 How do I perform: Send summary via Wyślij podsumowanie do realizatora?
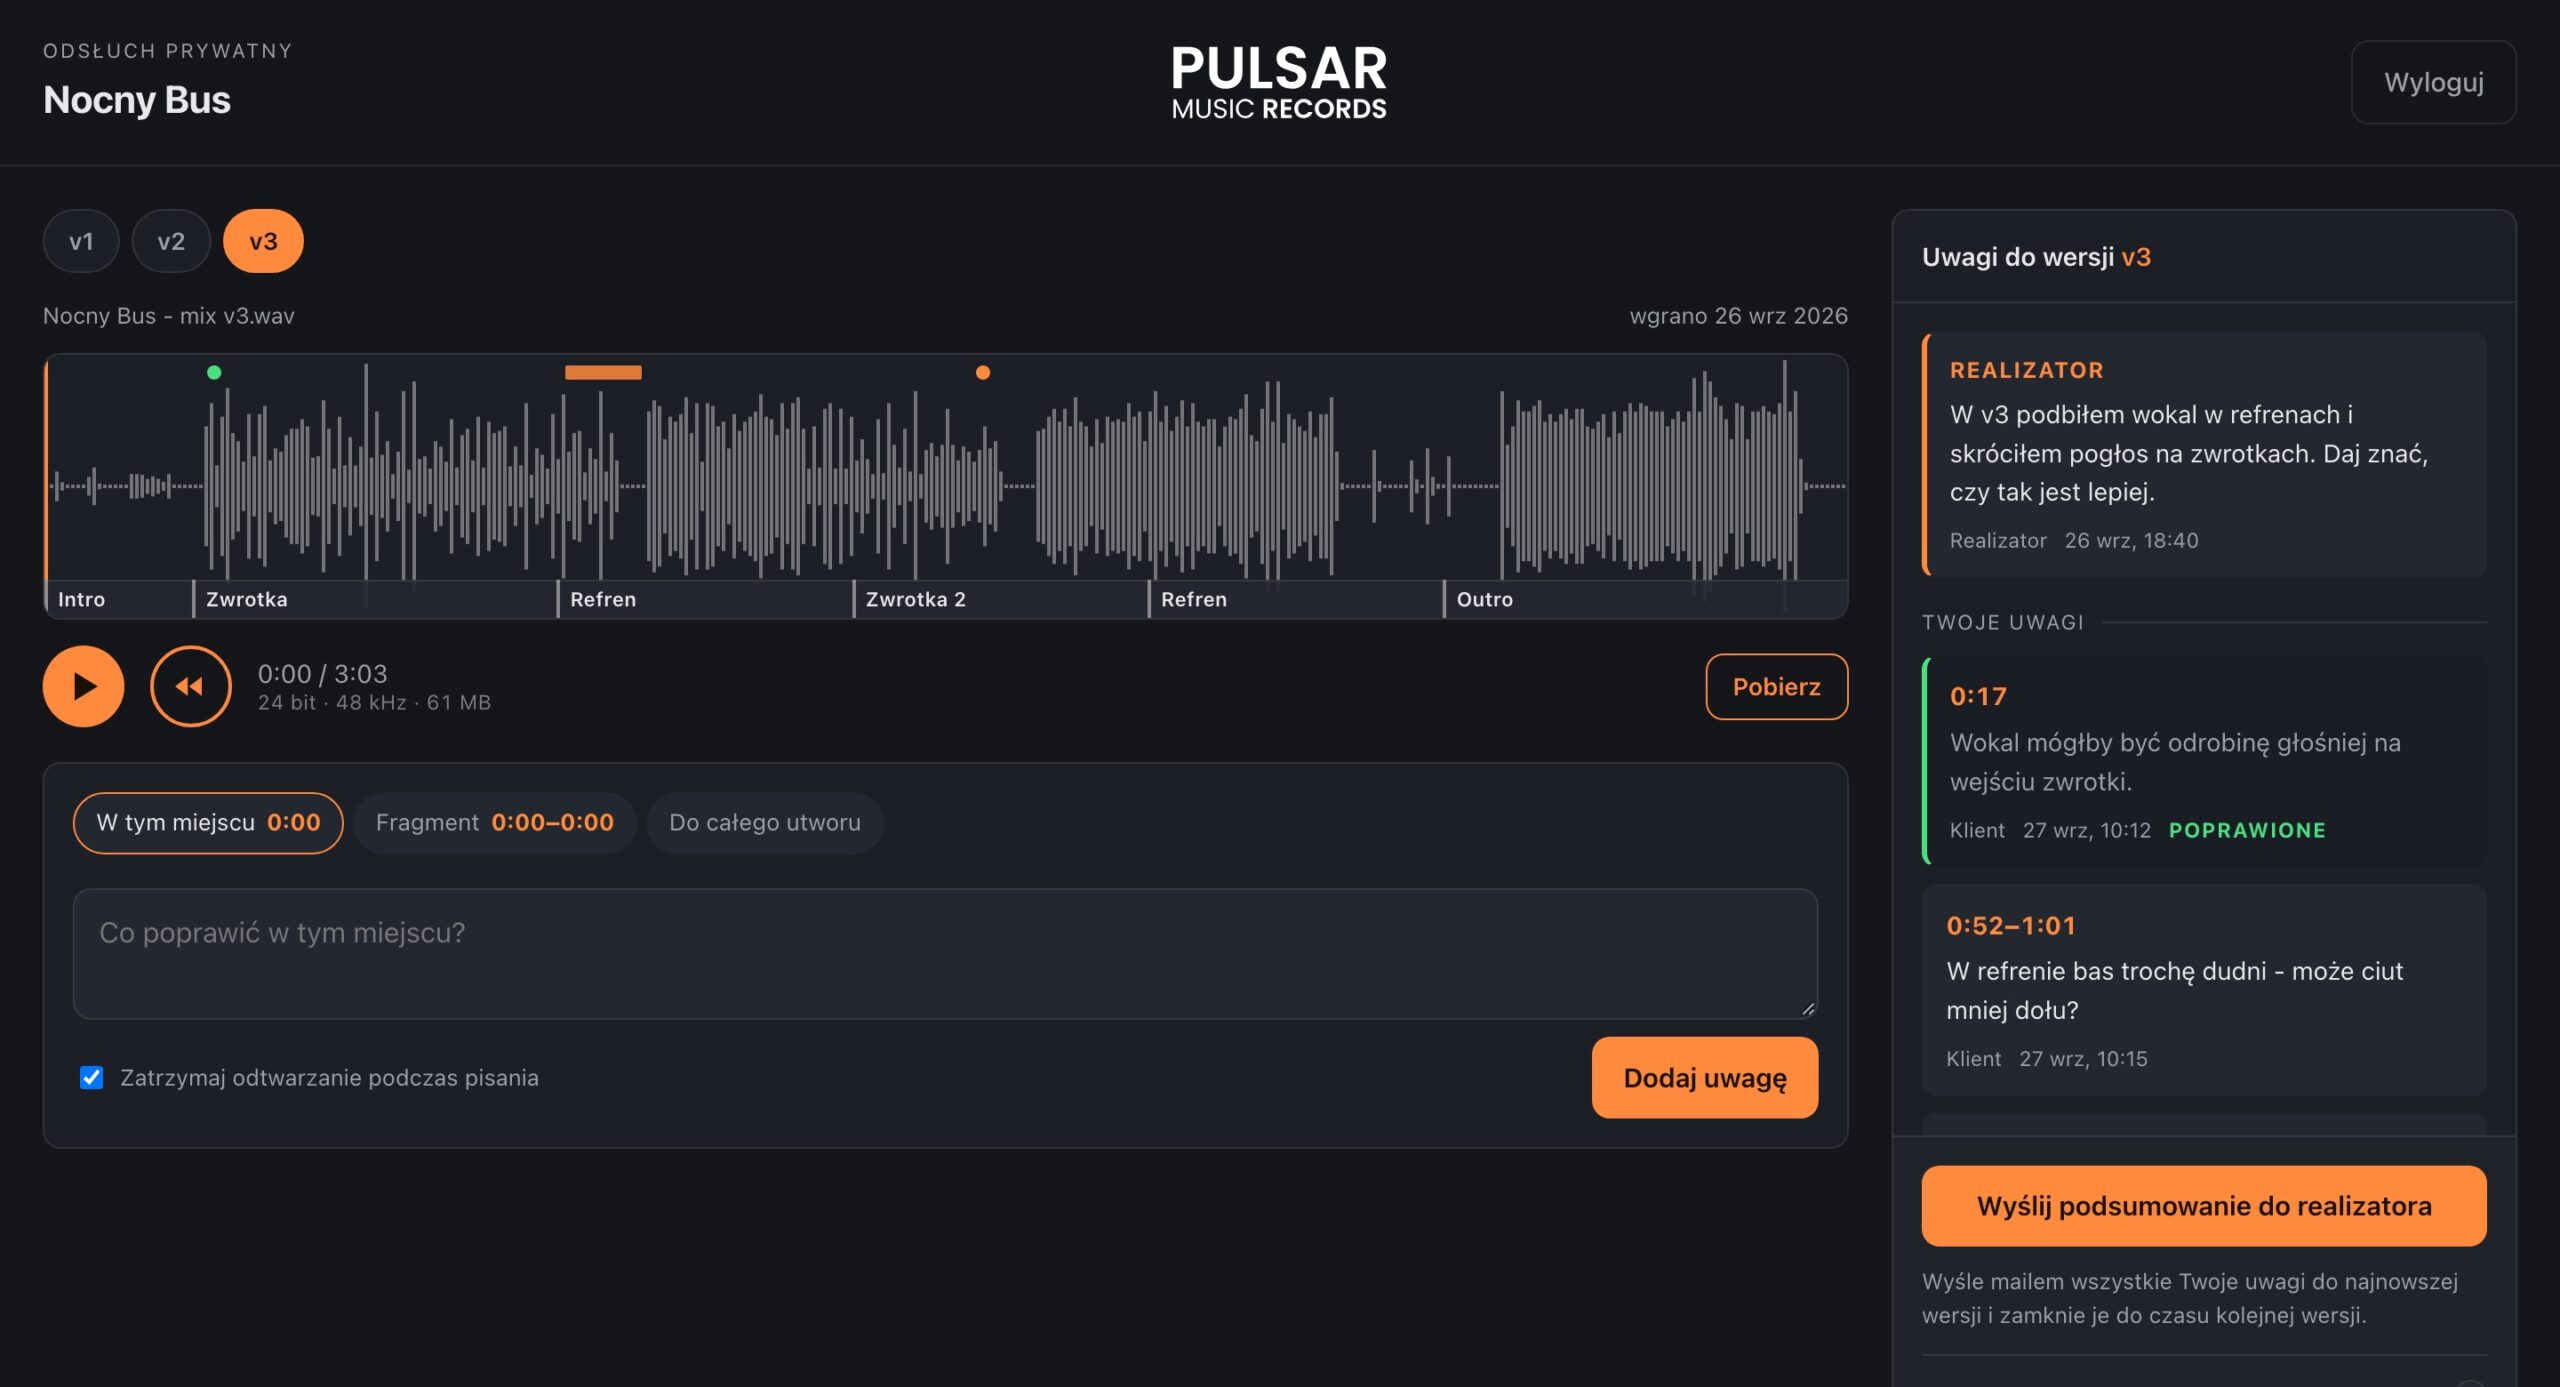[x=2203, y=1206]
